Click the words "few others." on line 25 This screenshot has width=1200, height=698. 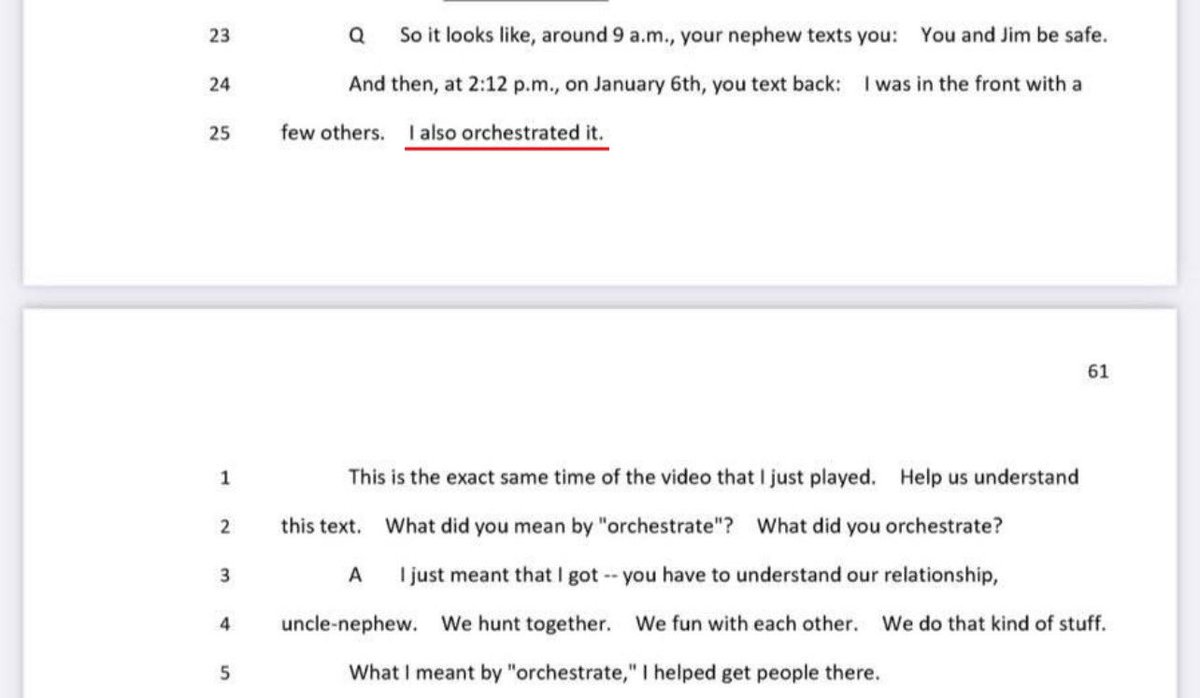pyautogui.click(x=332, y=133)
